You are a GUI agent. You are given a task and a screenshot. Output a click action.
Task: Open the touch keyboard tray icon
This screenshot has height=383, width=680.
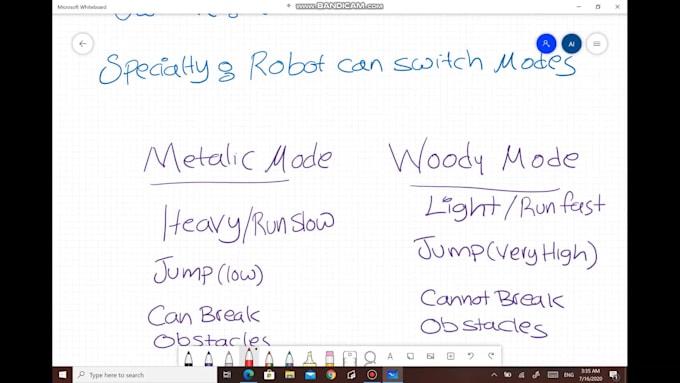point(552,375)
